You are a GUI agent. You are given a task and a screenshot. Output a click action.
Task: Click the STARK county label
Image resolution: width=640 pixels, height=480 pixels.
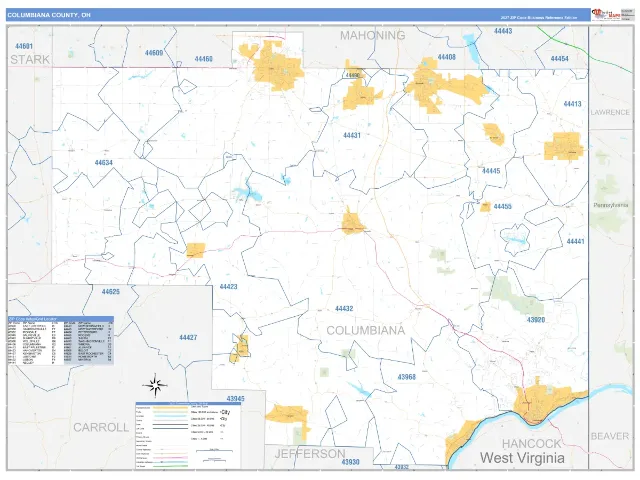30,60
